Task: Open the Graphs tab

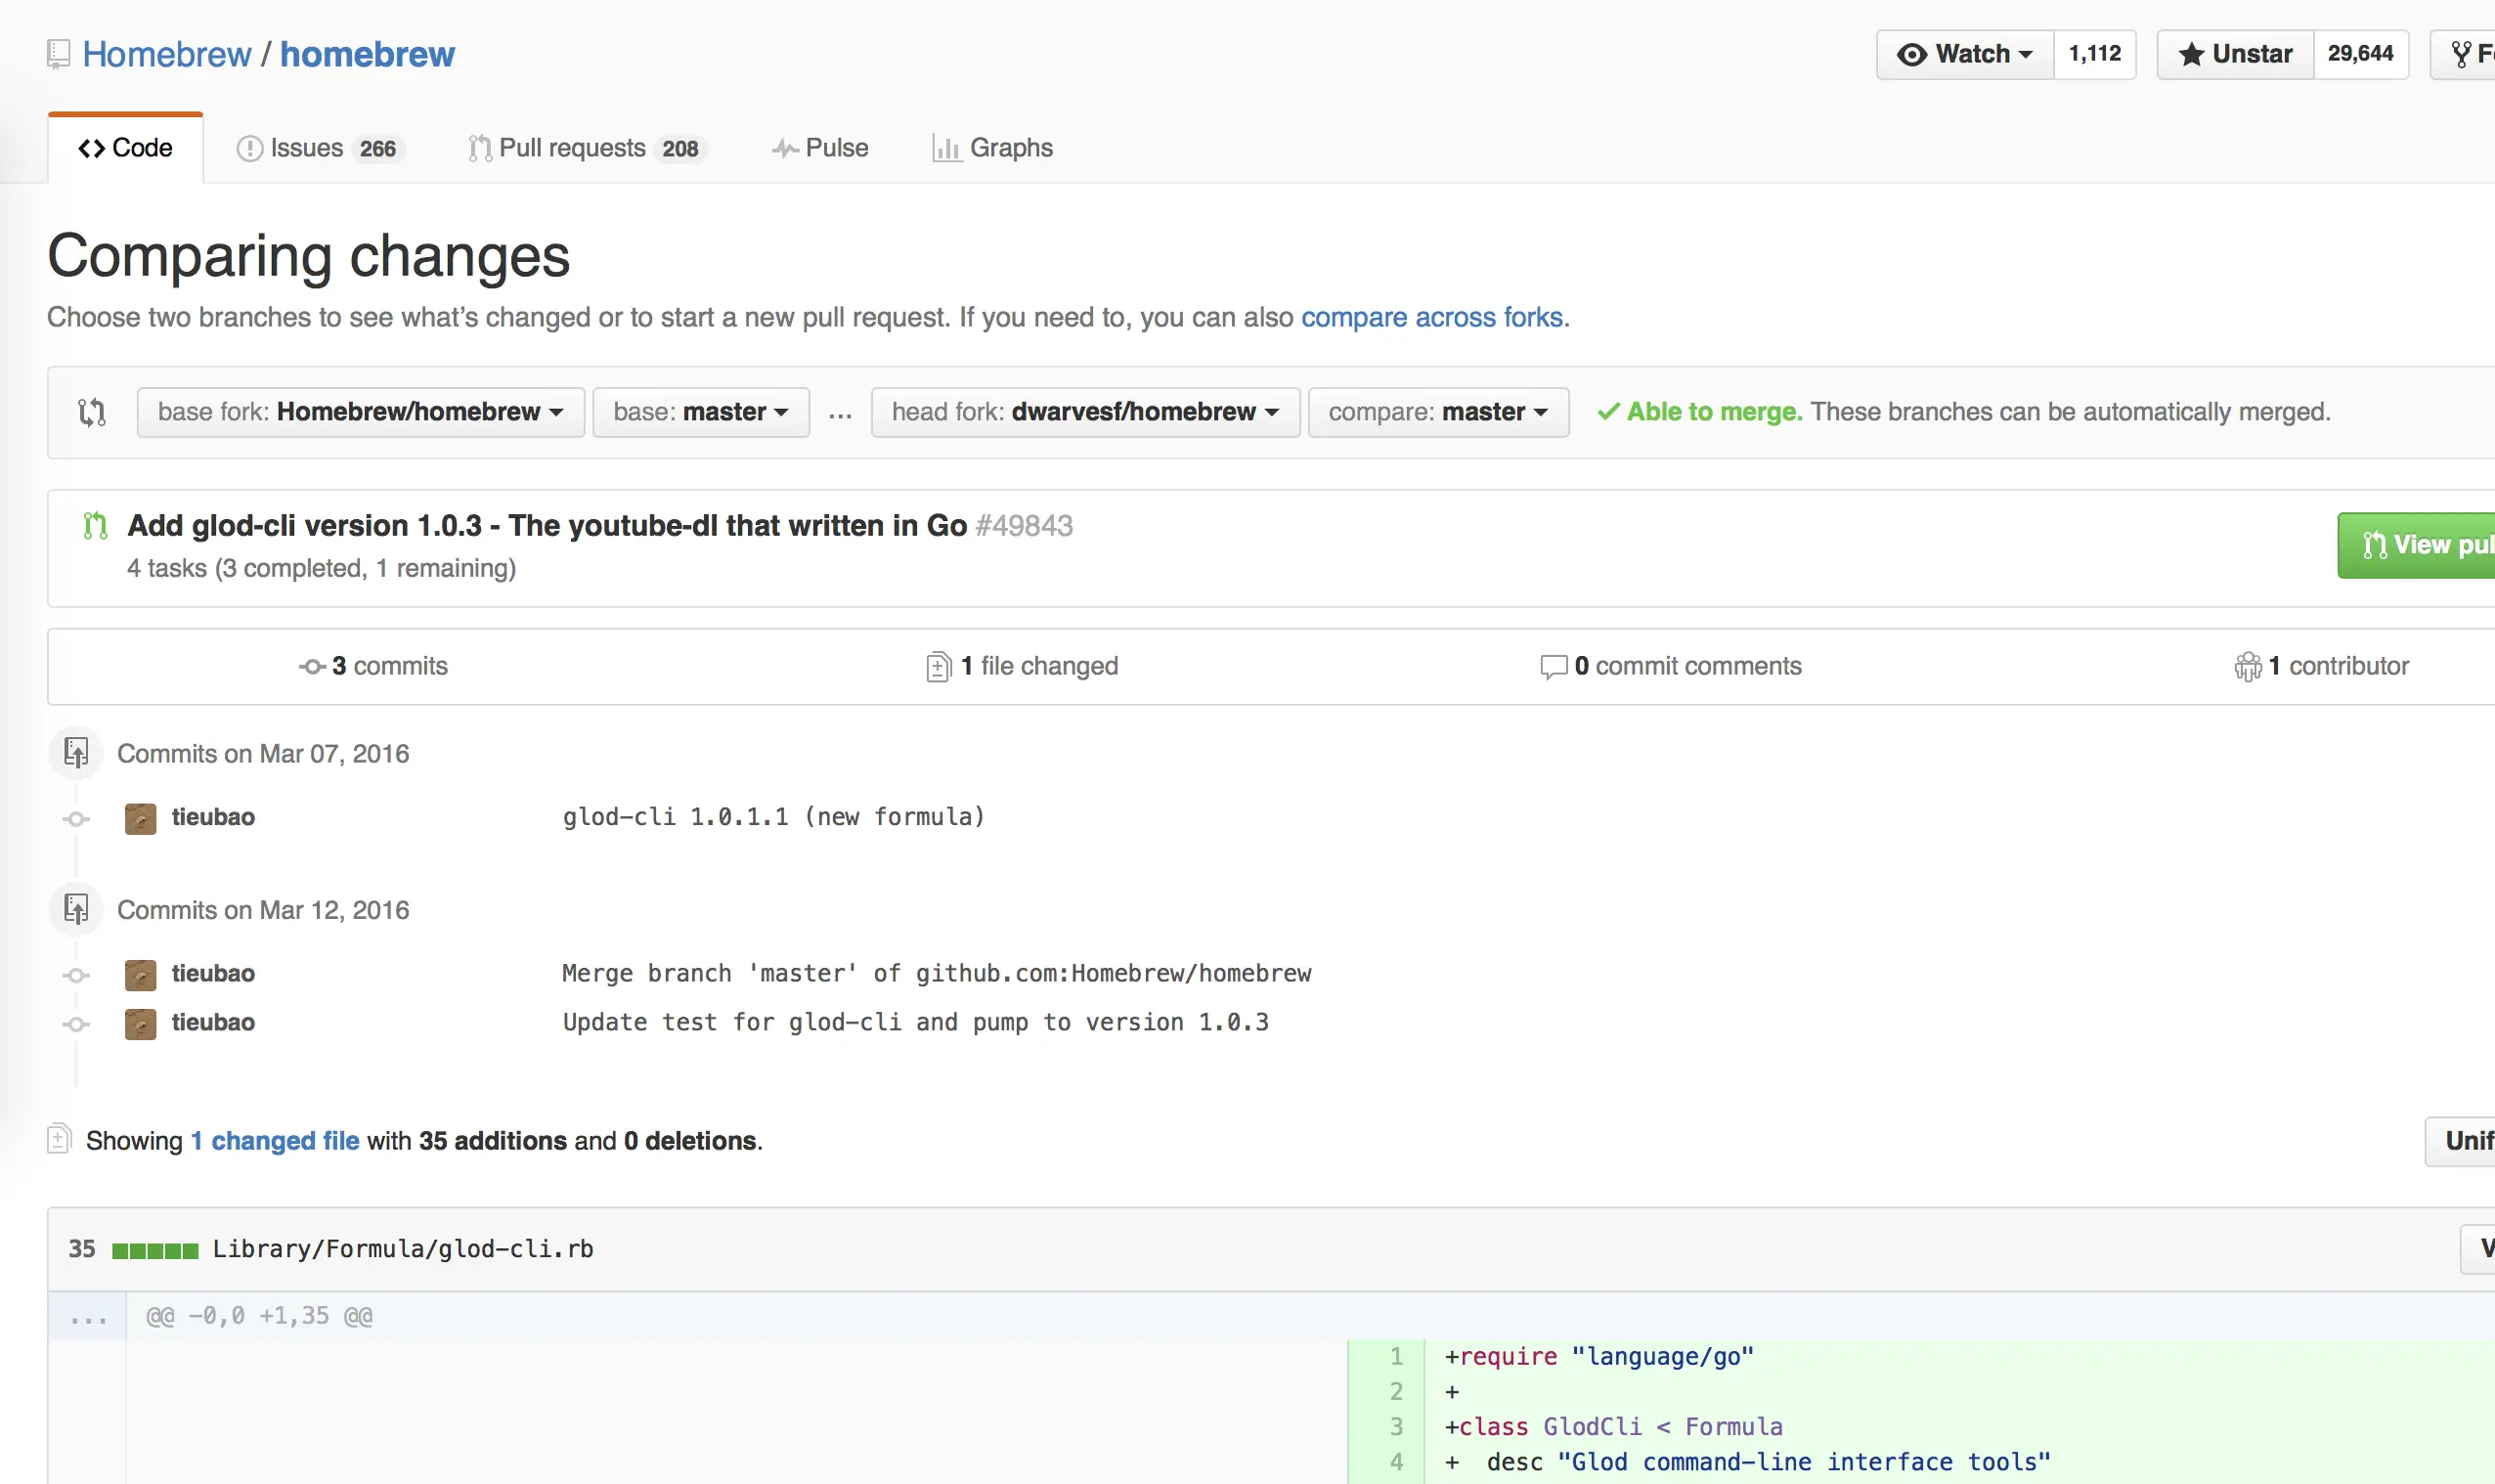Action: (992, 149)
